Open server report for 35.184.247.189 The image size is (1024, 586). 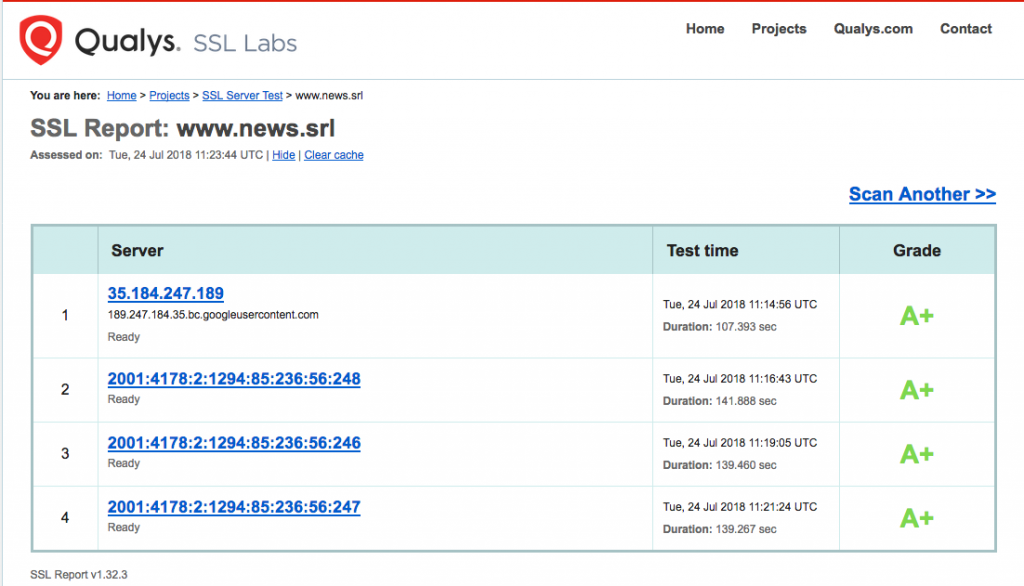(x=166, y=293)
